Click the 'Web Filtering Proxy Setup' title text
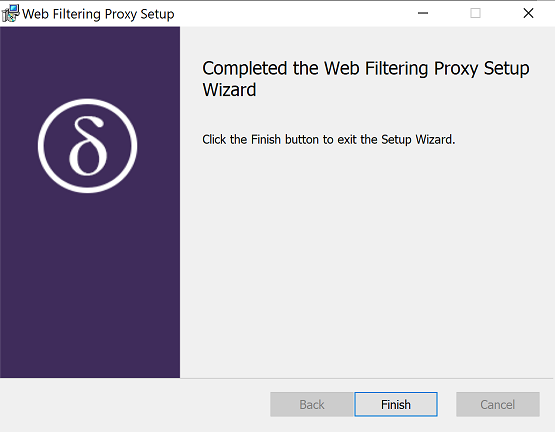This screenshot has width=555, height=432. click(x=98, y=14)
